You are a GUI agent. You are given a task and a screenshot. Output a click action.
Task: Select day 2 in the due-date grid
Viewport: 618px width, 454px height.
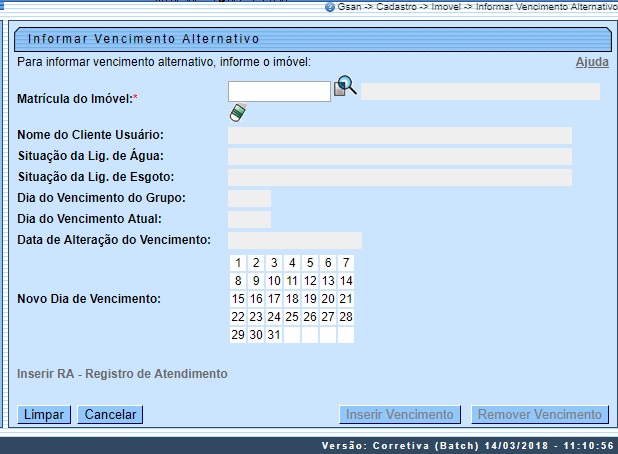click(256, 263)
